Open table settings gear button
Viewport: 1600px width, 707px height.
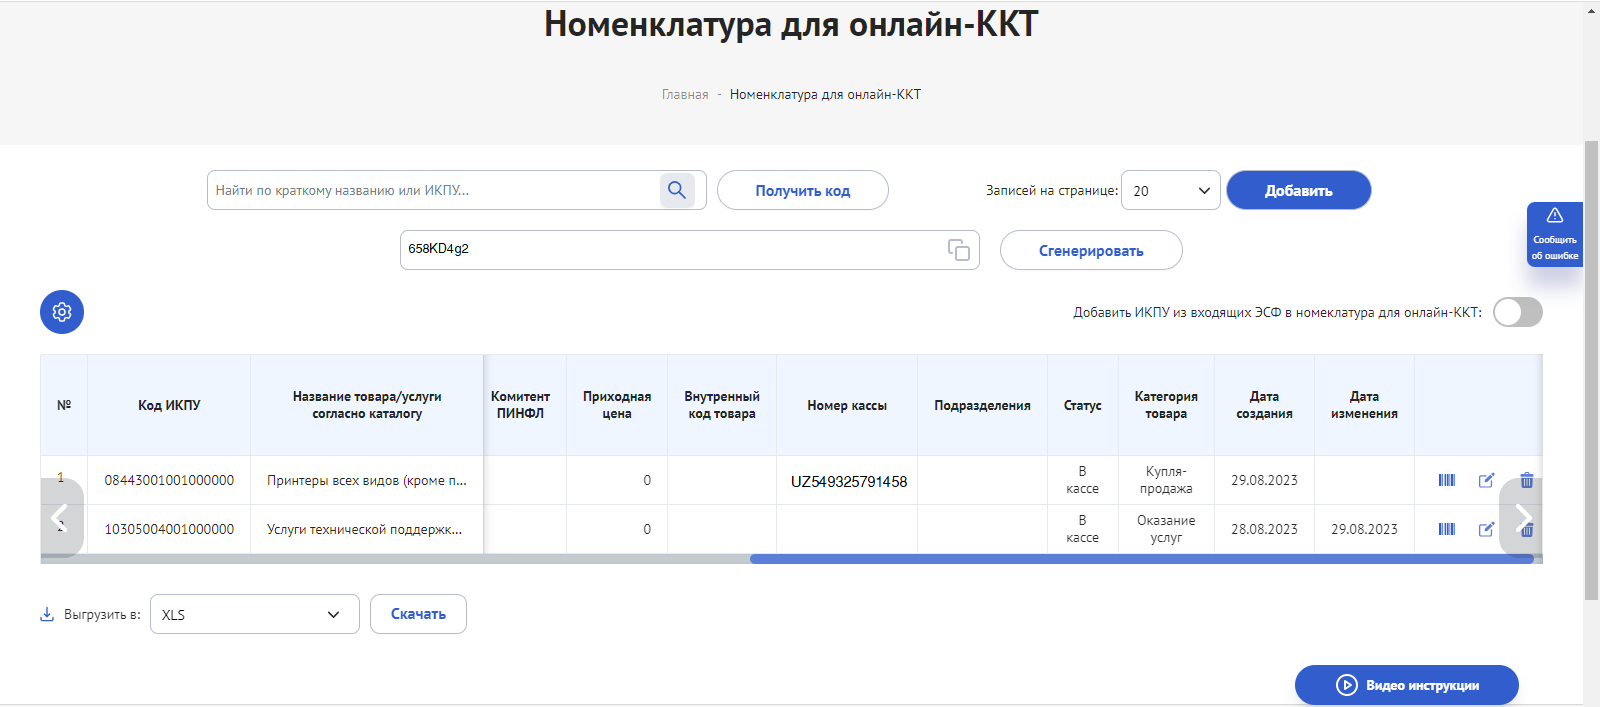point(62,312)
